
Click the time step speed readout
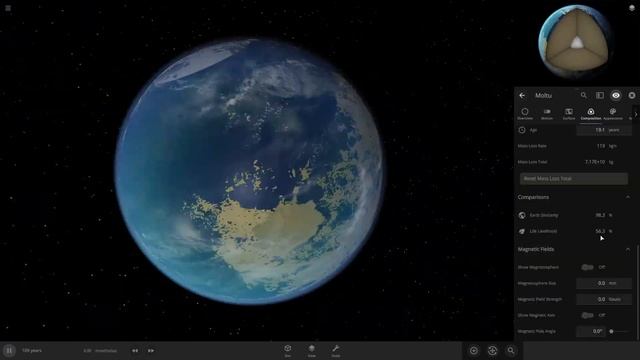(x=100, y=351)
